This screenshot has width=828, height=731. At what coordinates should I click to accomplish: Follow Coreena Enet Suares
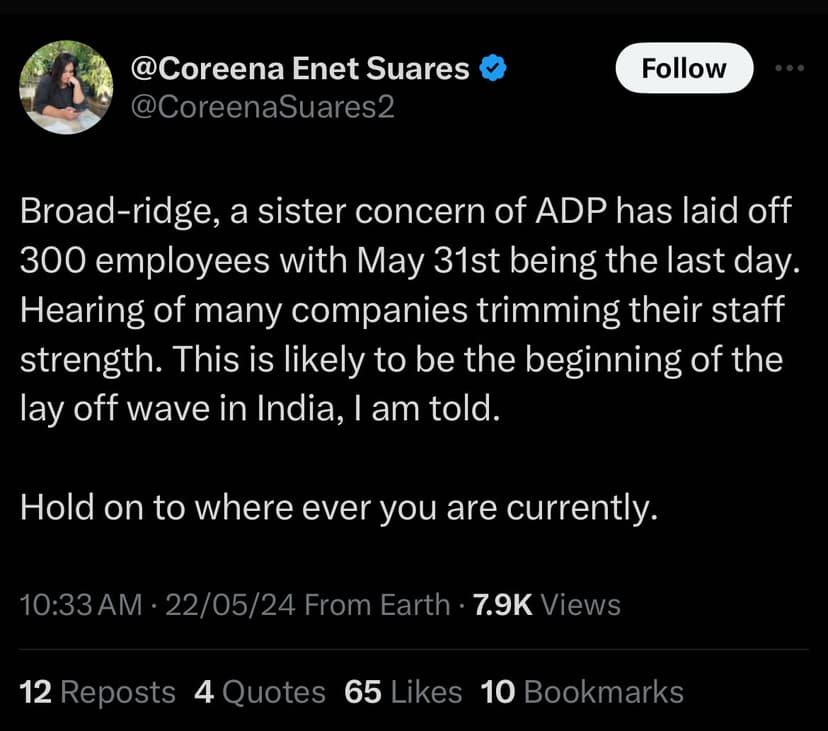[684, 68]
